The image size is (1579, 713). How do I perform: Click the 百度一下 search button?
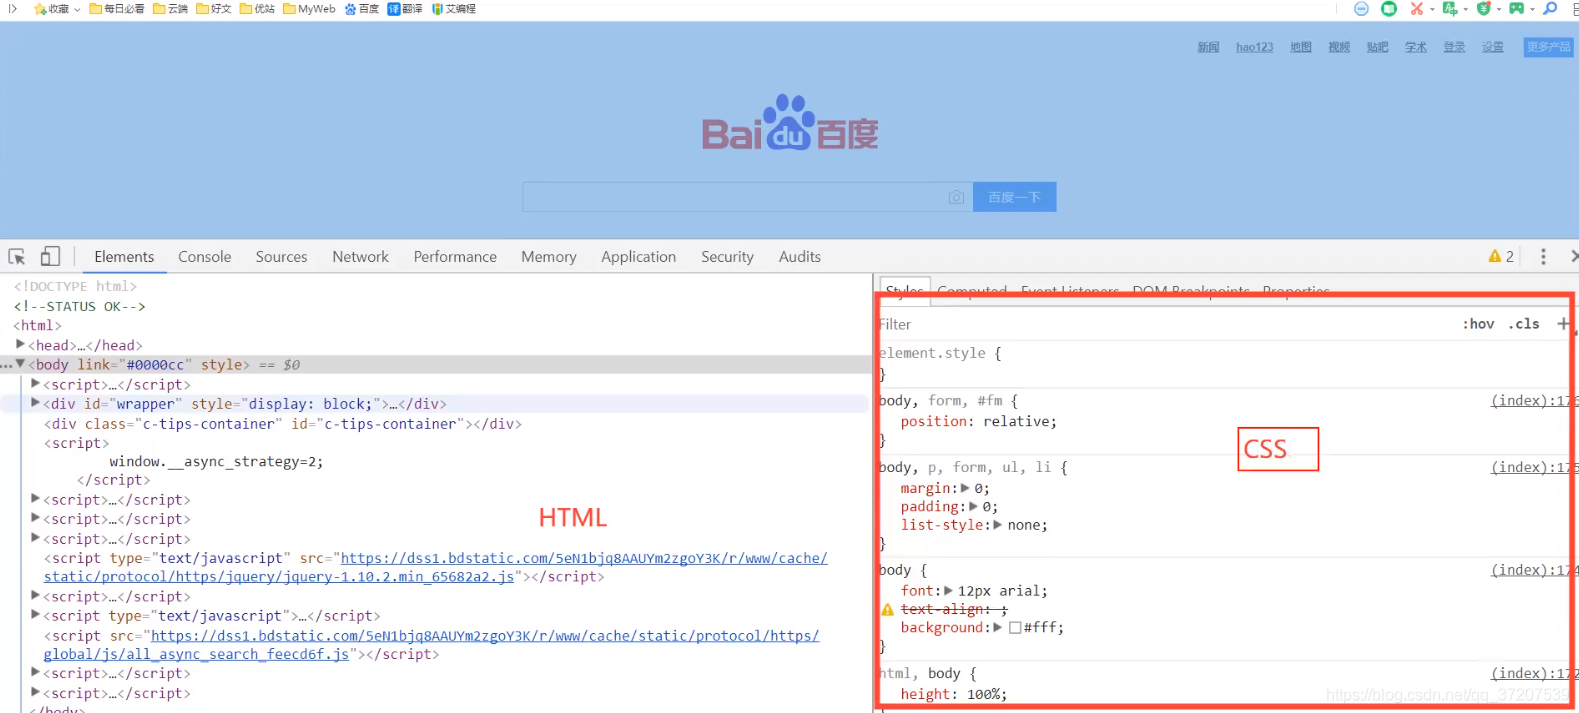(1015, 197)
